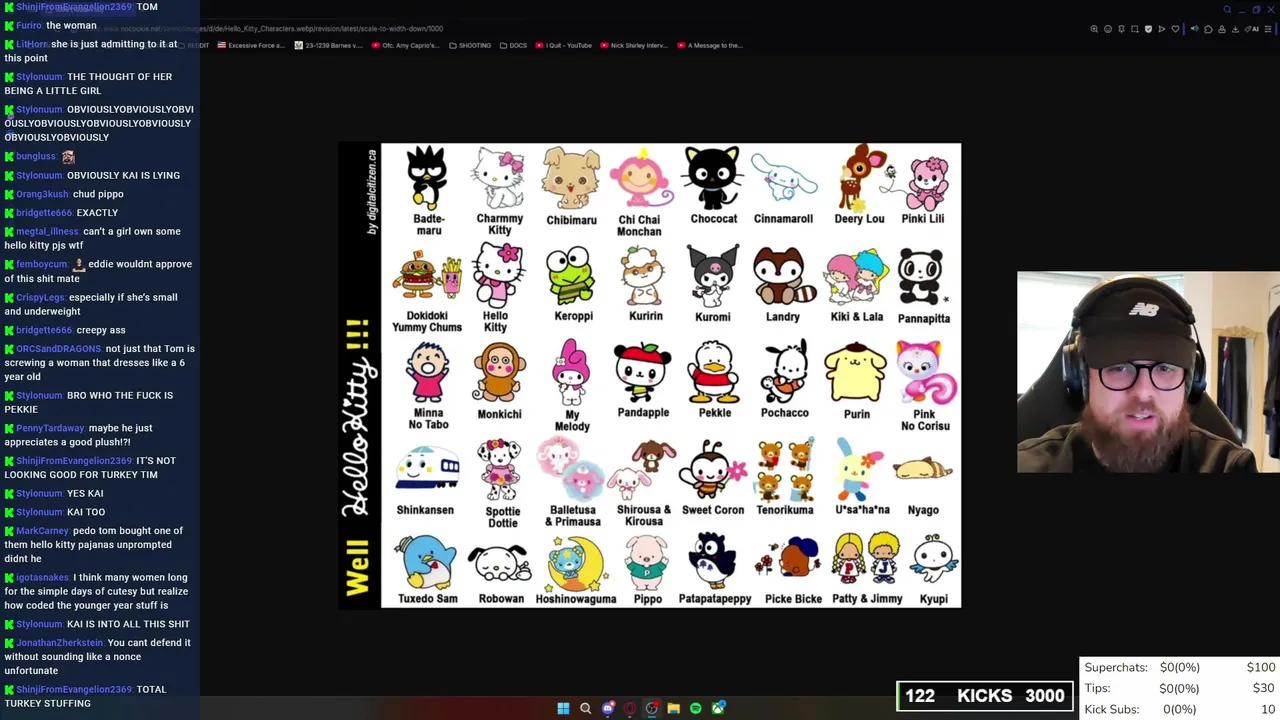
Task: Open taskbar Search magnifier
Action: (x=585, y=708)
